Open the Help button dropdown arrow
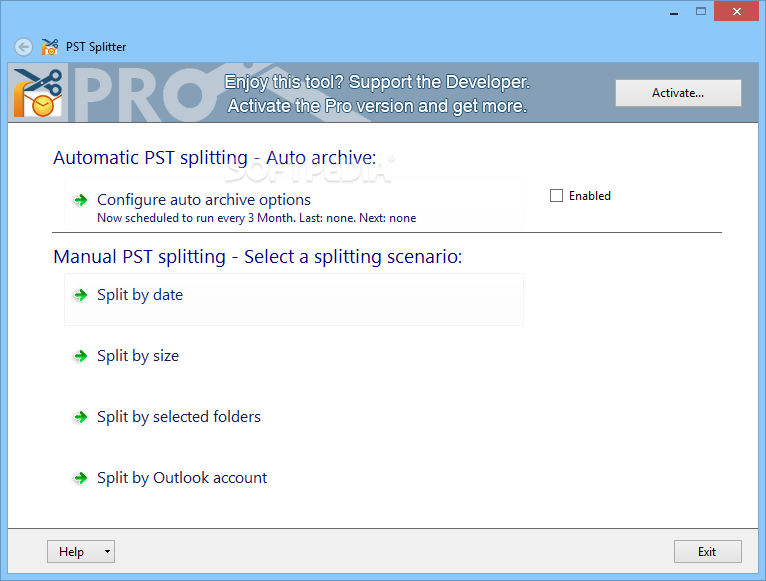The height and width of the screenshot is (581, 766). click(x=107, y=552)
